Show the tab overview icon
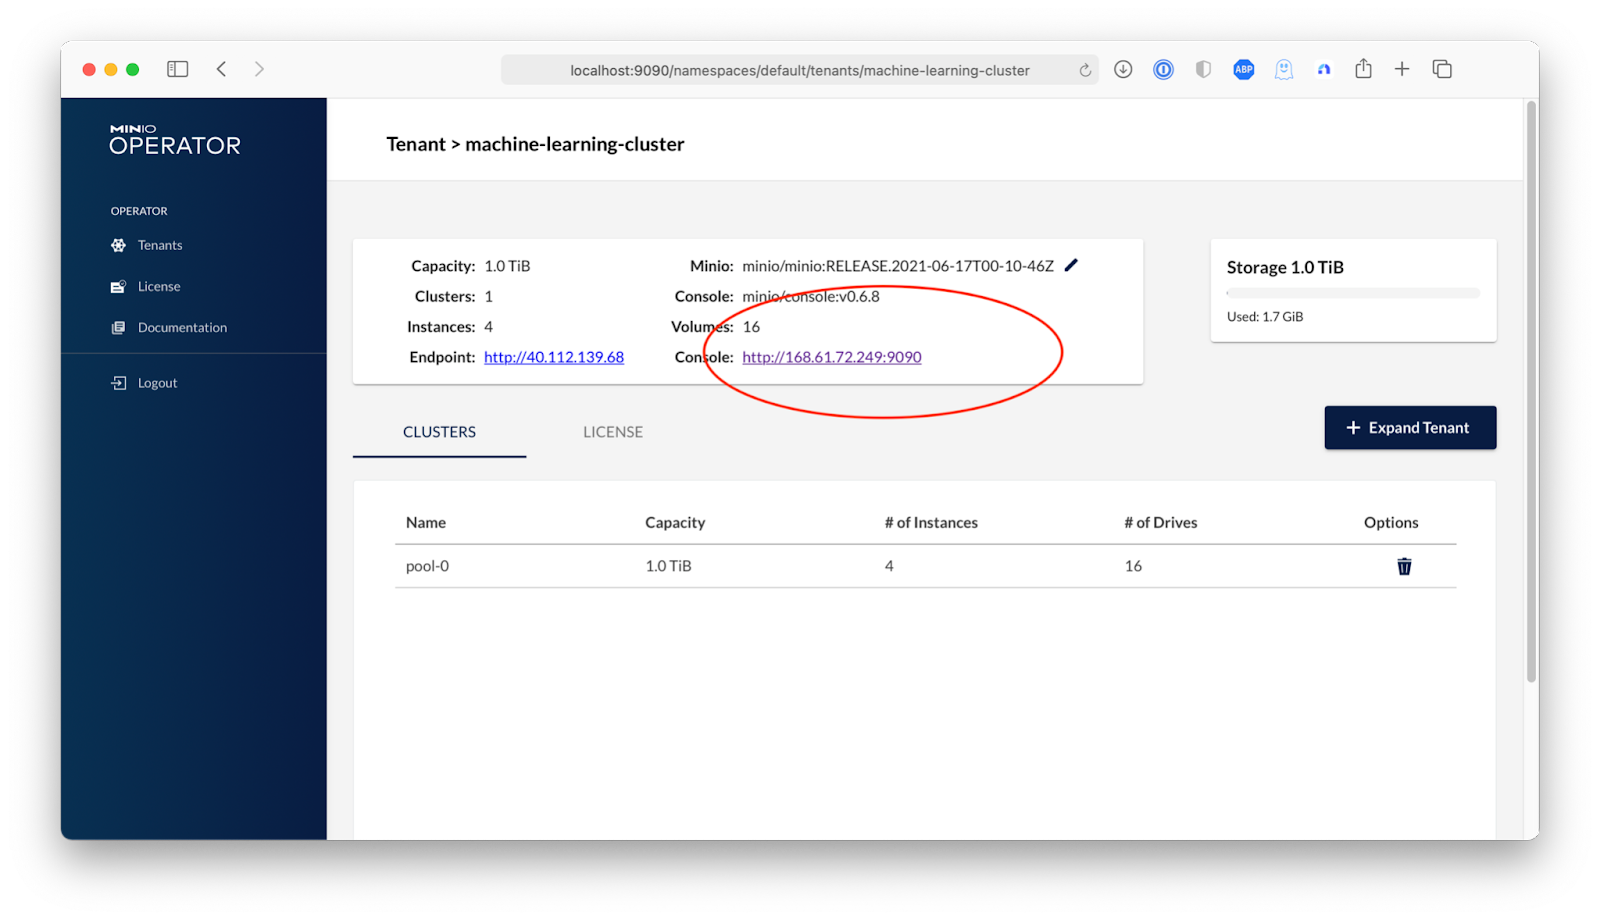Image resolution: width=1600 pixels, height=920 pixels. 1442,69
